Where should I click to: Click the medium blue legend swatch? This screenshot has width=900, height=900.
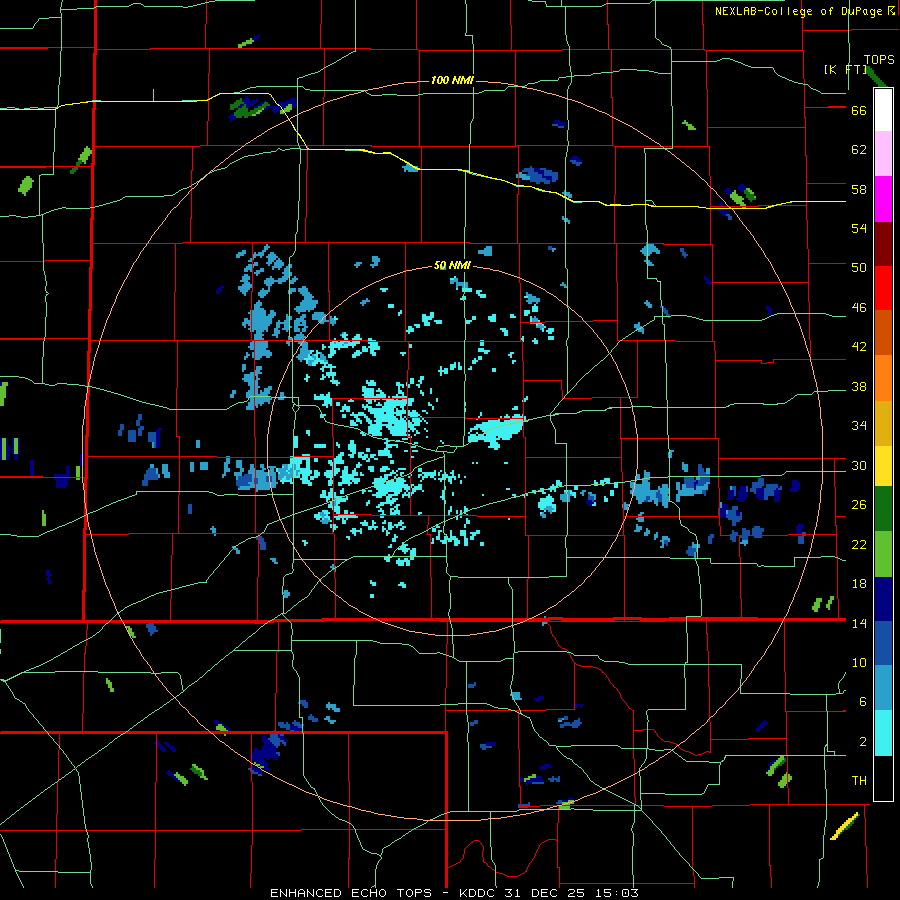[883, 643]
